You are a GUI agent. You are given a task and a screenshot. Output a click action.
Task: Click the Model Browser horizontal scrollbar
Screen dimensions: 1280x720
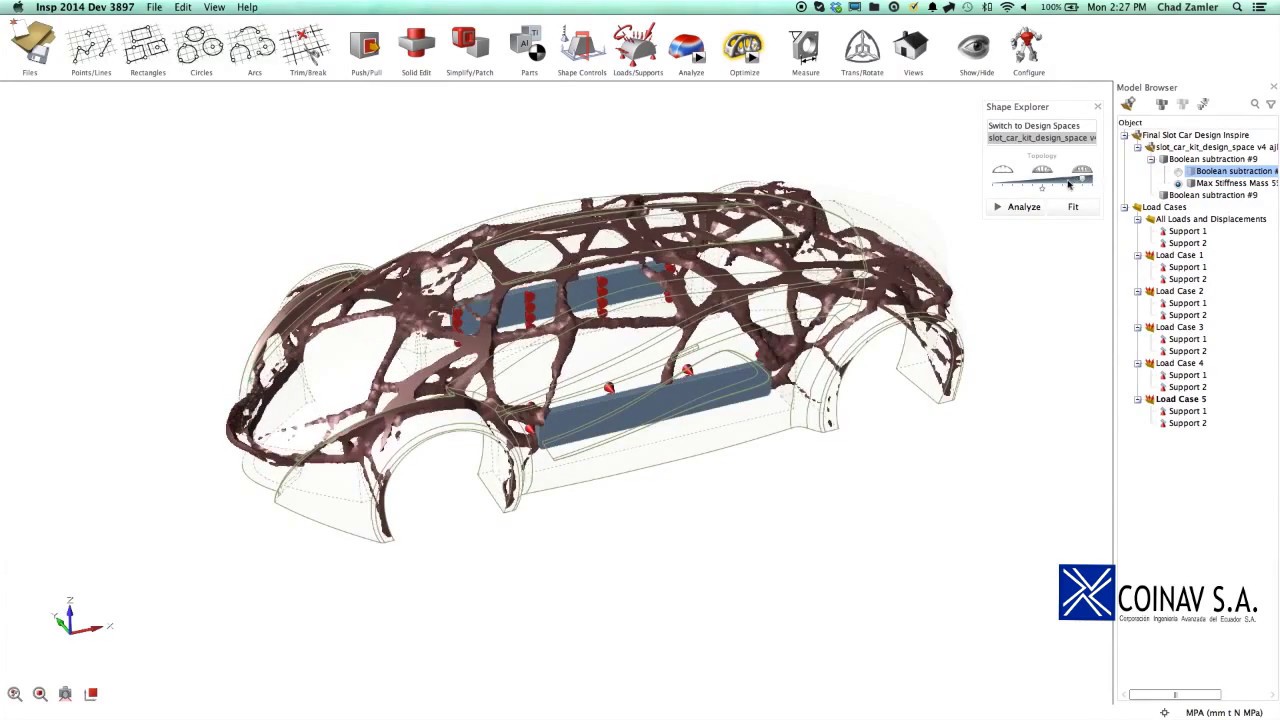click(x=1175, y=694)
